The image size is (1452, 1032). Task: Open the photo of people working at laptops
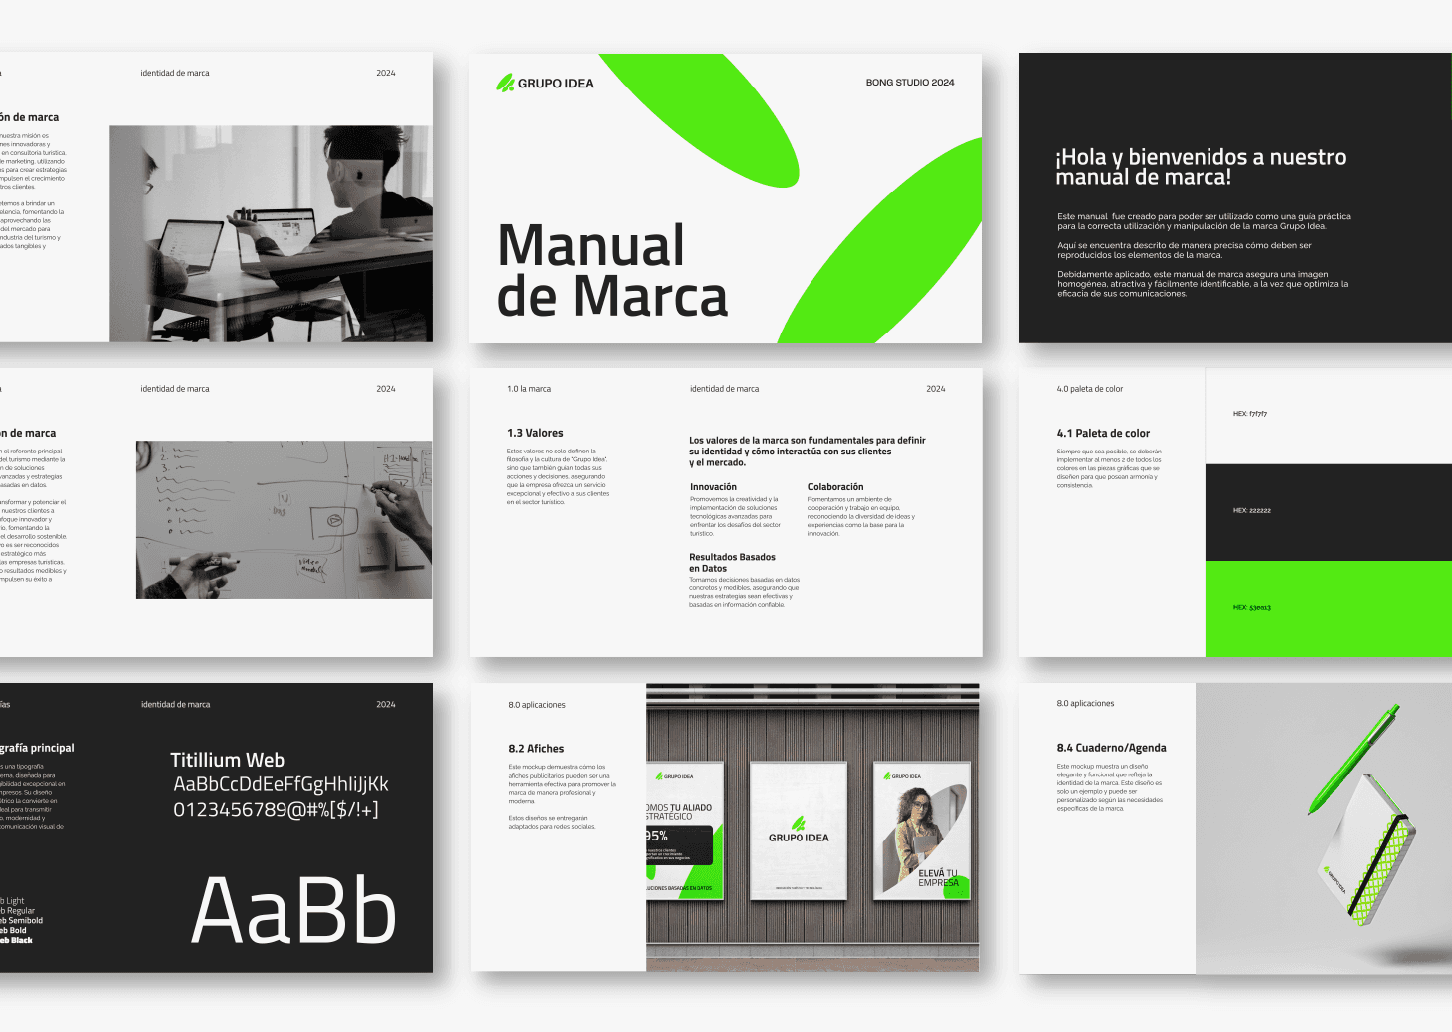[271, 233]
